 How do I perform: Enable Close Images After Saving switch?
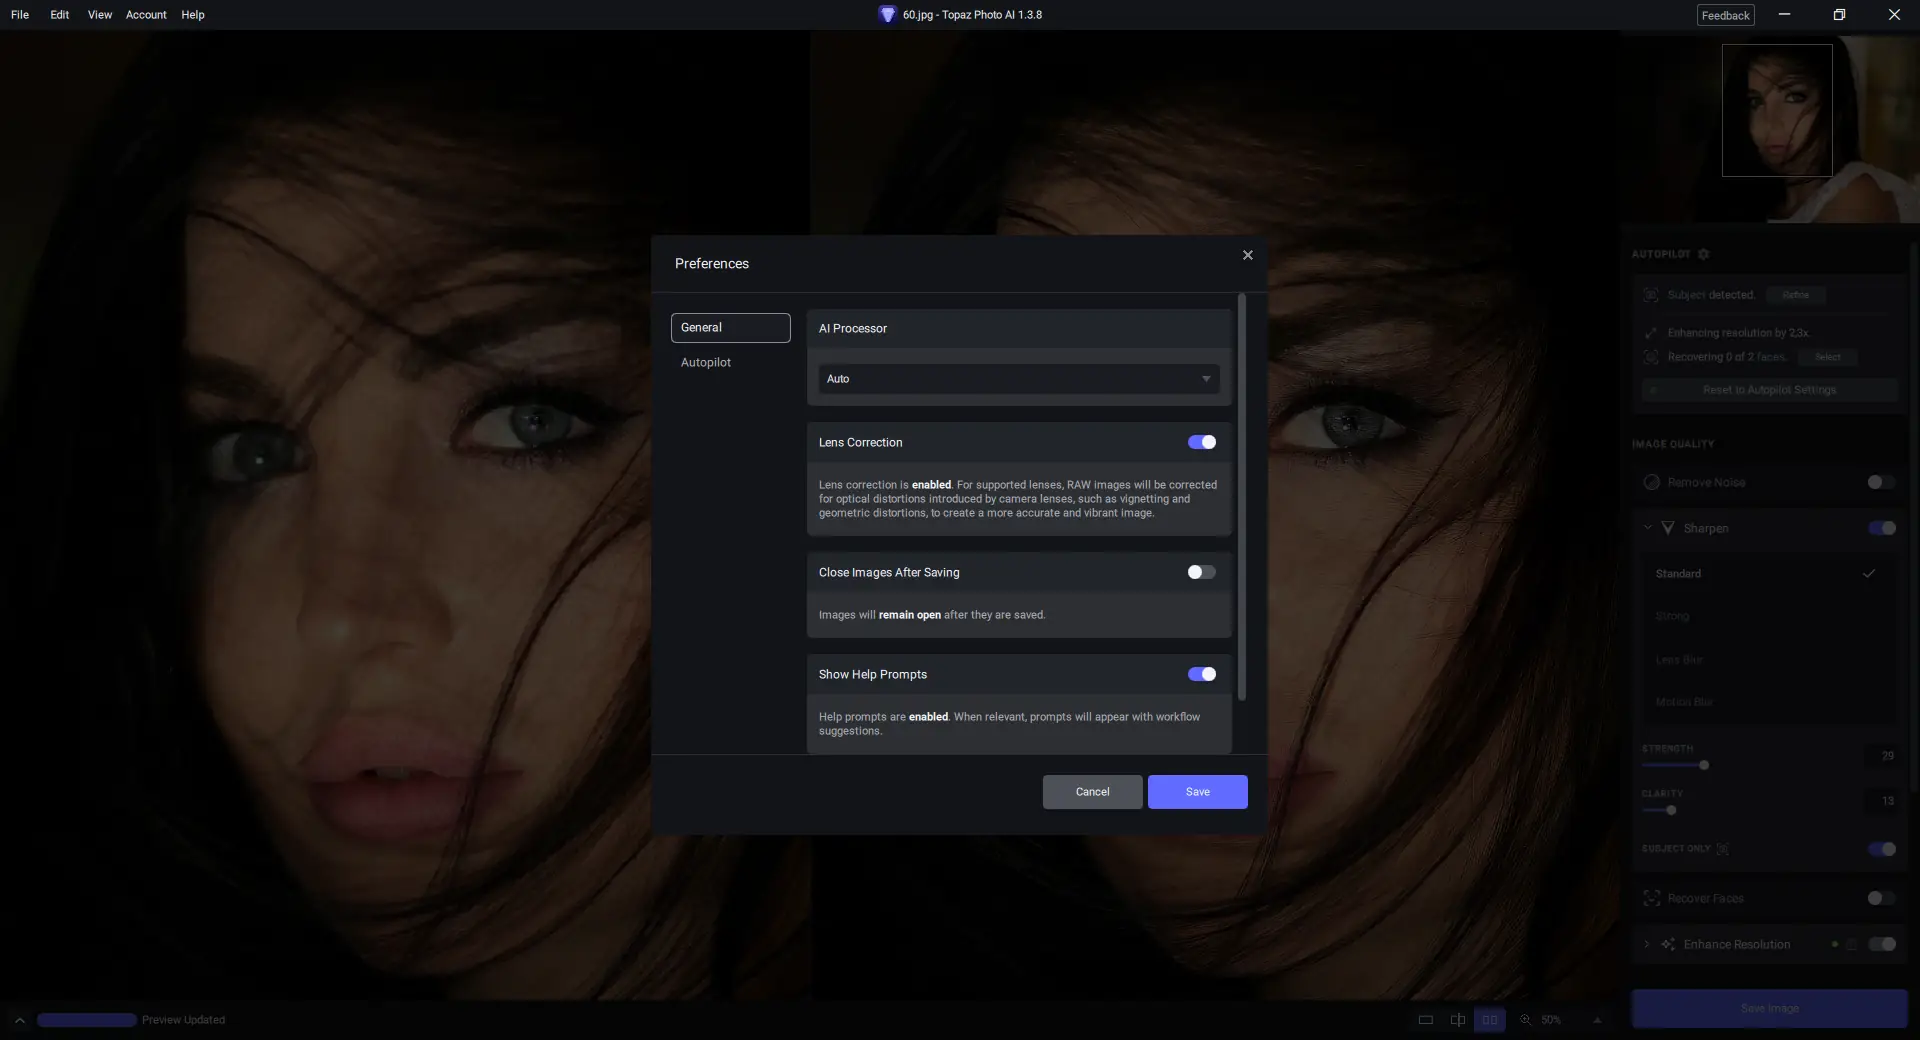point(1201,572)
